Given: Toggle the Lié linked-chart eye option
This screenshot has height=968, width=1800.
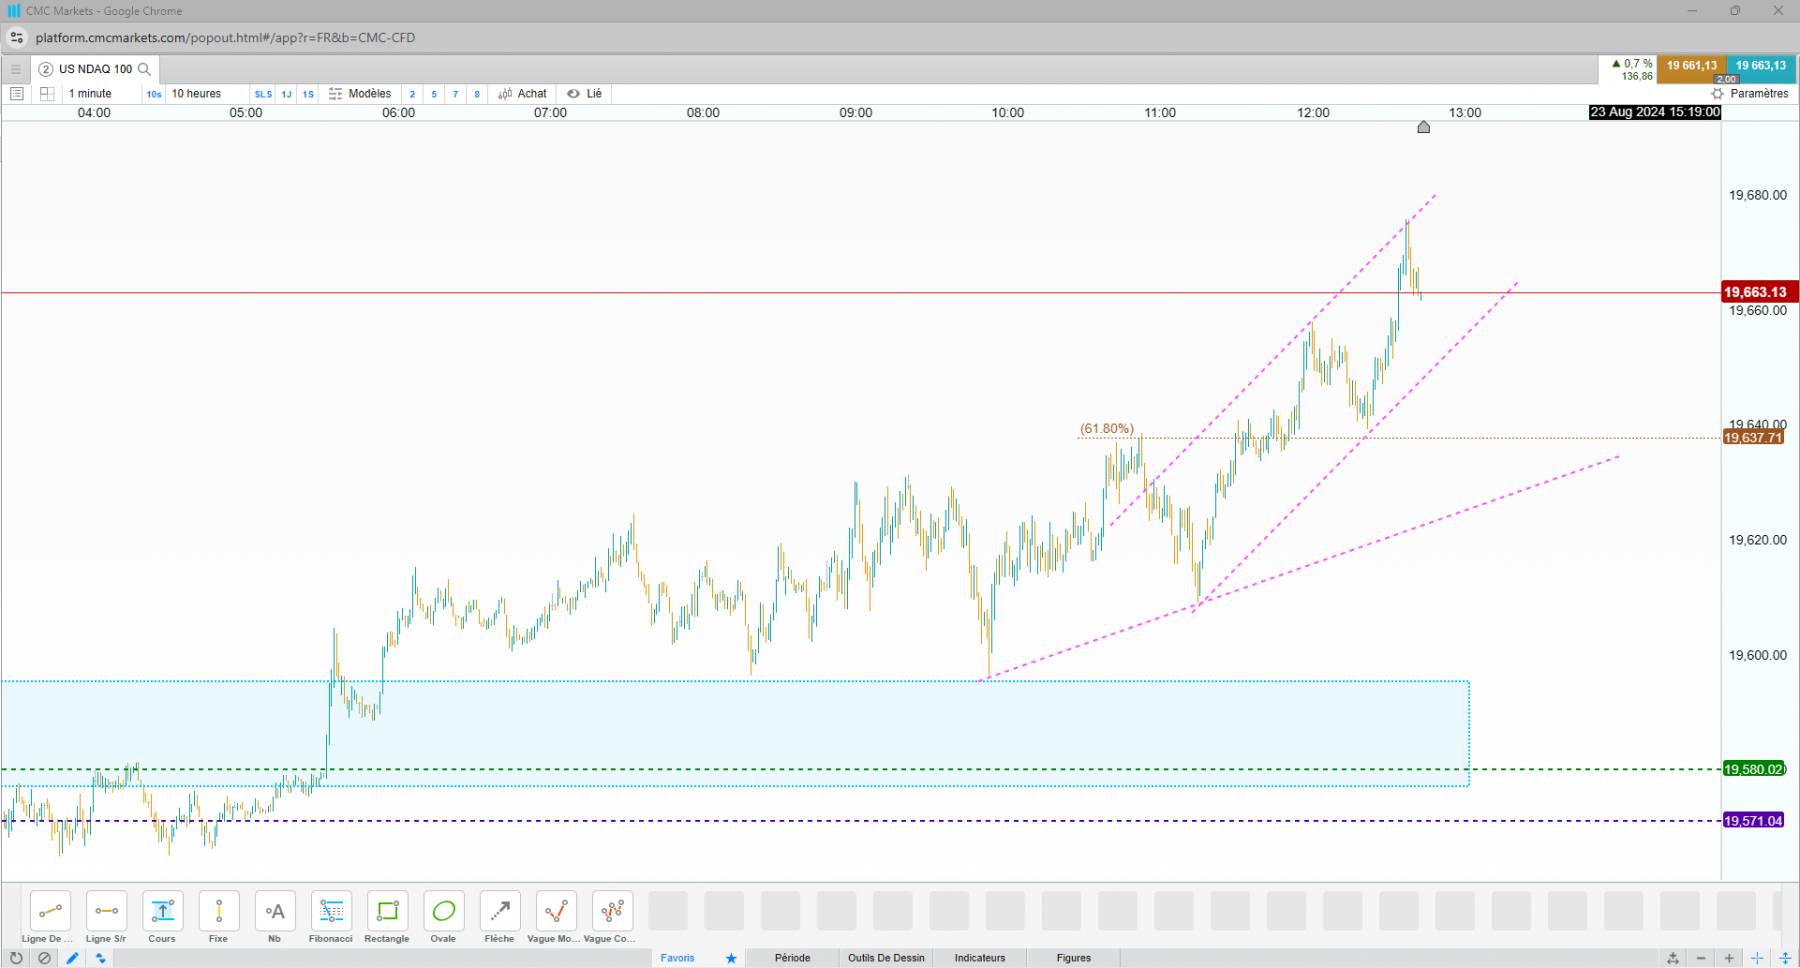Looking at the screenshot, I should pyautogui.click(x=585, y=94).
